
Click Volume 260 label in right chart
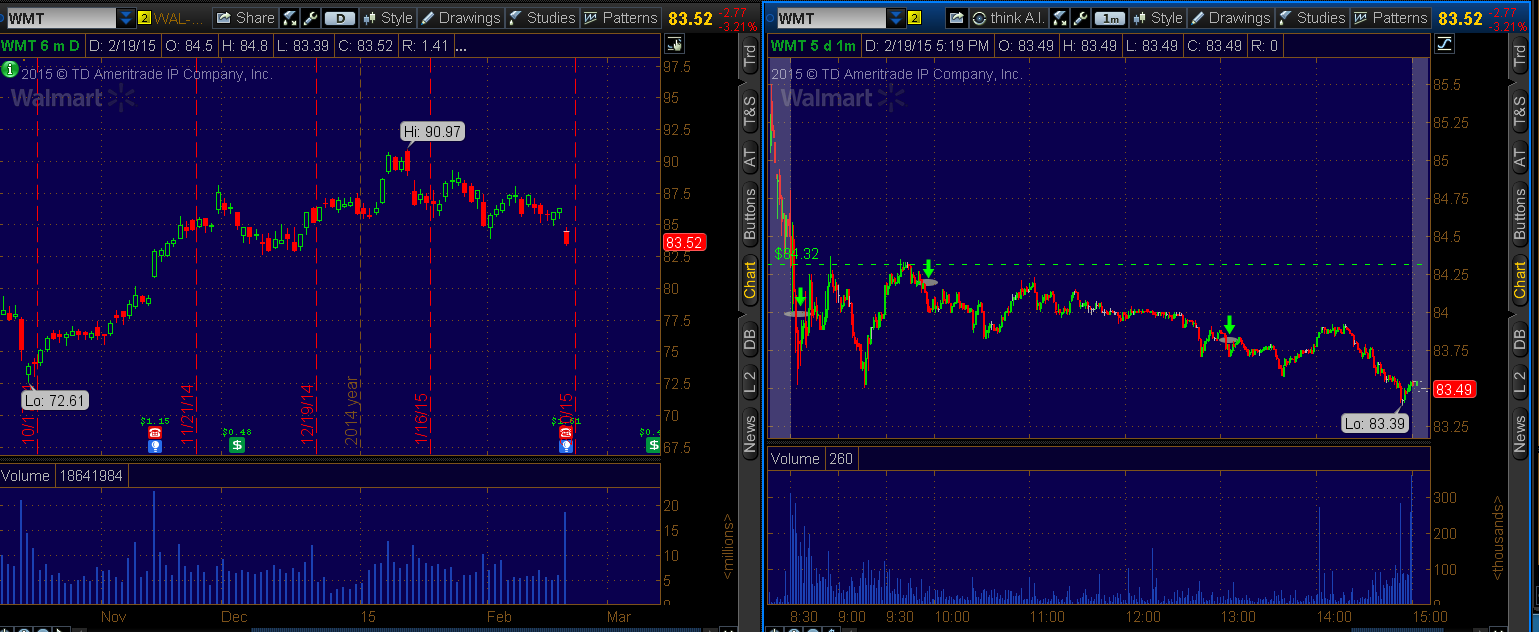[x=812, y=459]
